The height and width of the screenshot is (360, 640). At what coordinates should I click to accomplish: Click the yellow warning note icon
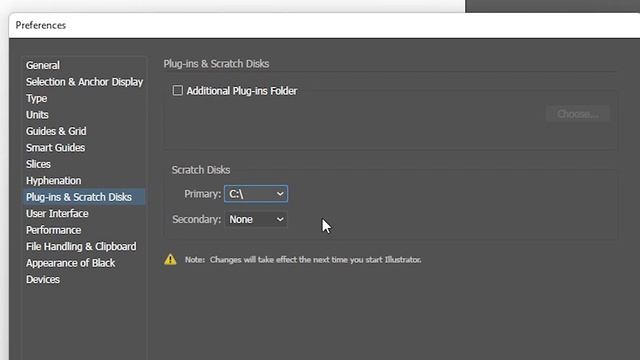tap(170, 259)
